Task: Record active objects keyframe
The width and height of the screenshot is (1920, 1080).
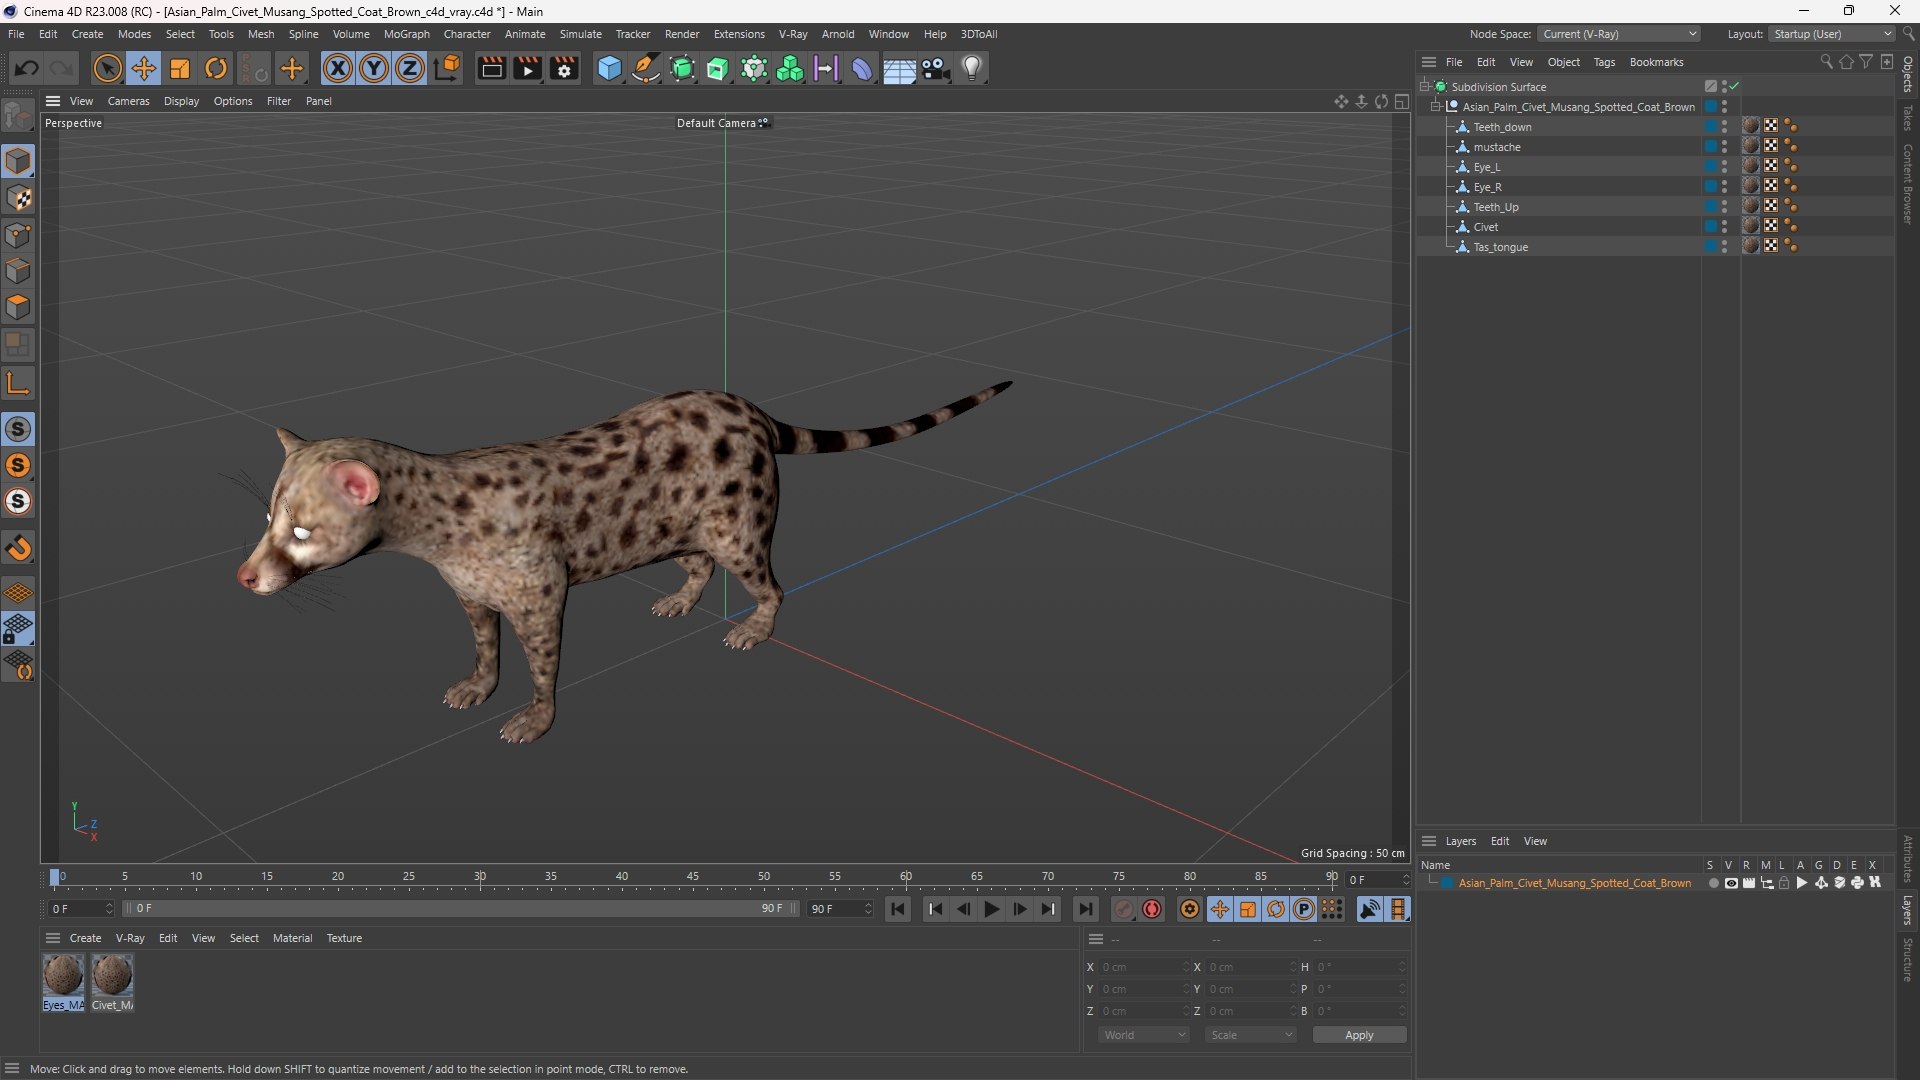Action: pos(1124,909)
